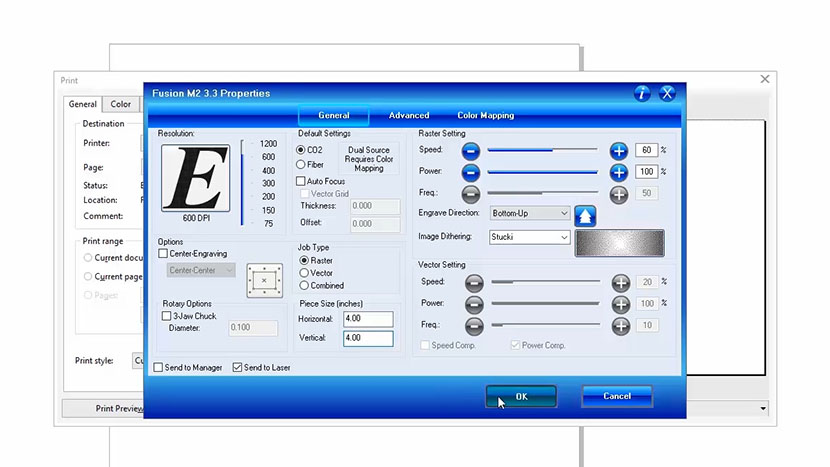Click the center position grid icon
Image resolution: width=830 pixels, height=467 pixels.
(x=264, y=281)
